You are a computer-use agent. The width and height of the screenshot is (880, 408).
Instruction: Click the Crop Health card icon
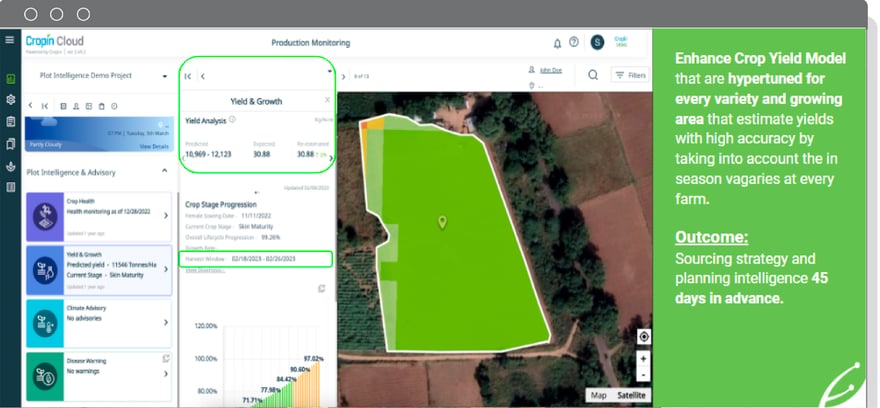pyautogui.click(x=45, y=217)
